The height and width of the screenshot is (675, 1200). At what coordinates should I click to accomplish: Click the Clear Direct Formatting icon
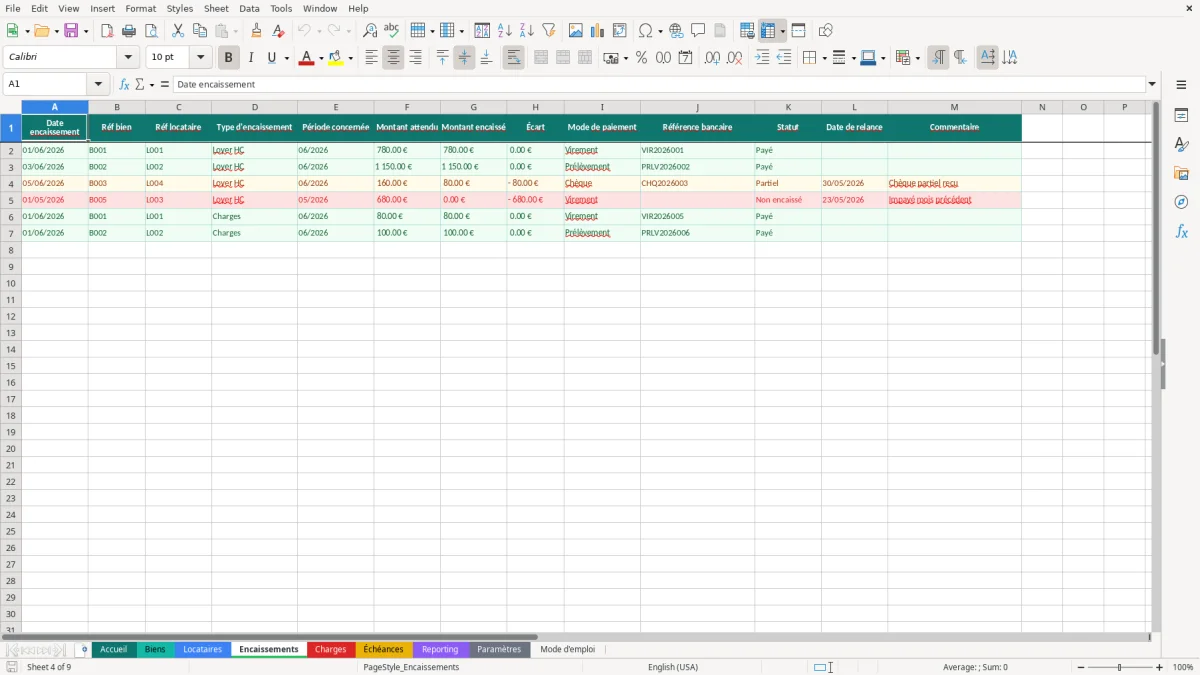point(279,31)
